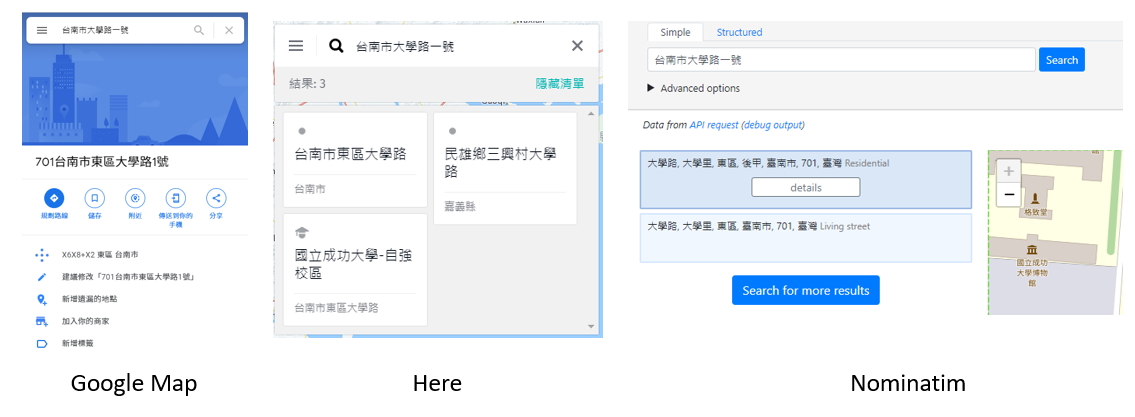Click the add a missing place pin icon

[x=42, y=299]
